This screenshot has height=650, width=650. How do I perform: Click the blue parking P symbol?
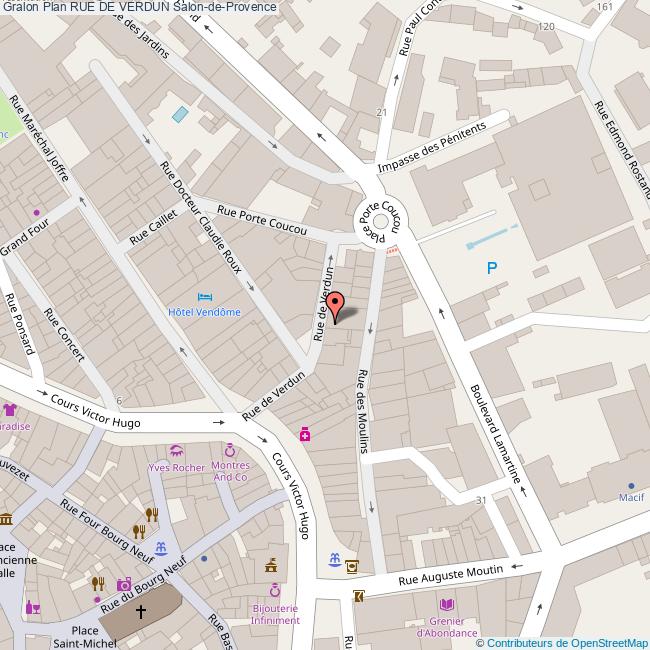point(491,268)
